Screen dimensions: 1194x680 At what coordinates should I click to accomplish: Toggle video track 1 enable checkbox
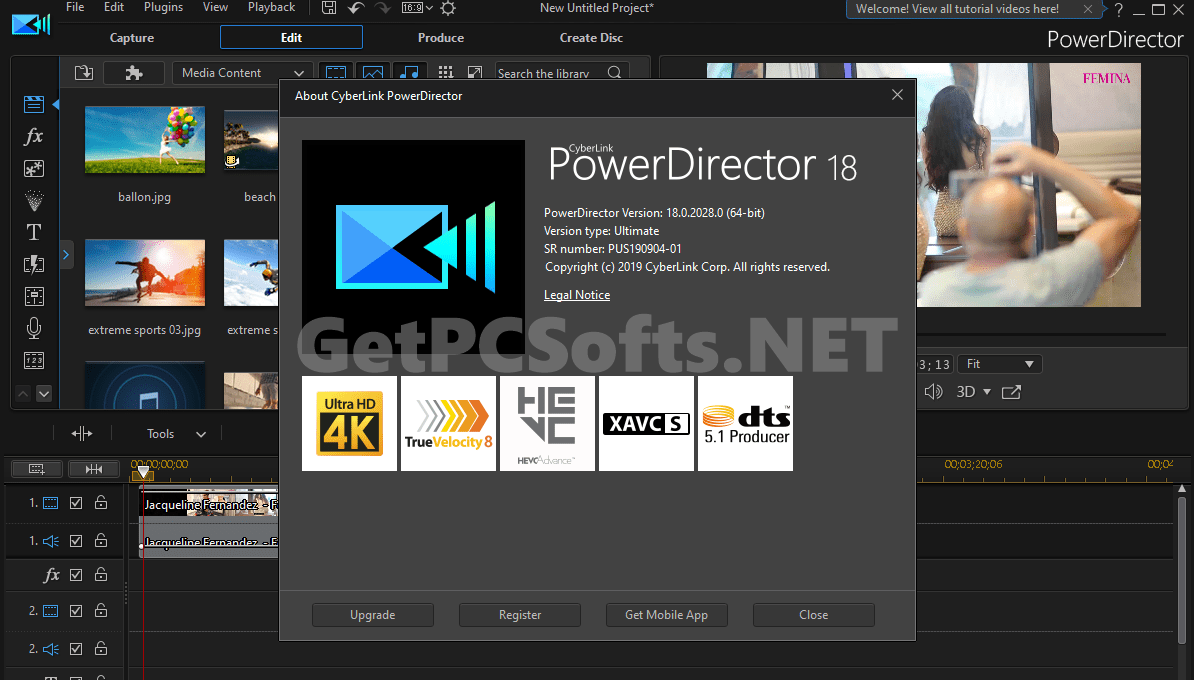[x=75, y=503]
